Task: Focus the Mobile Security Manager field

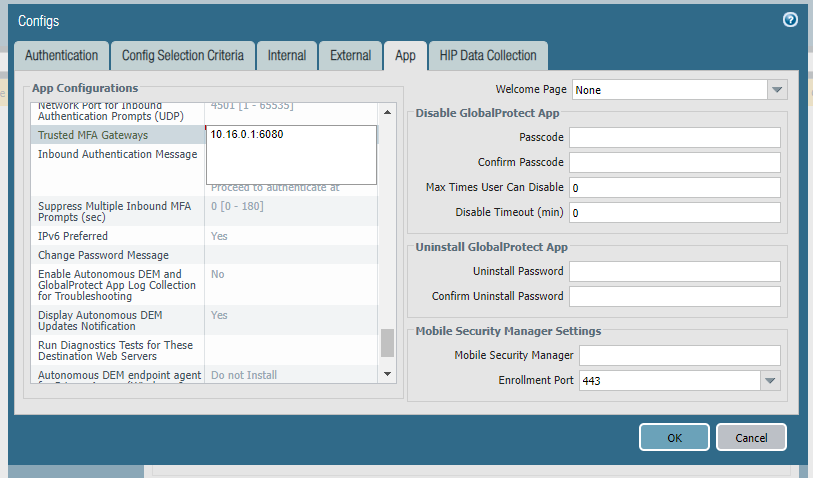Action: [679, 356]
